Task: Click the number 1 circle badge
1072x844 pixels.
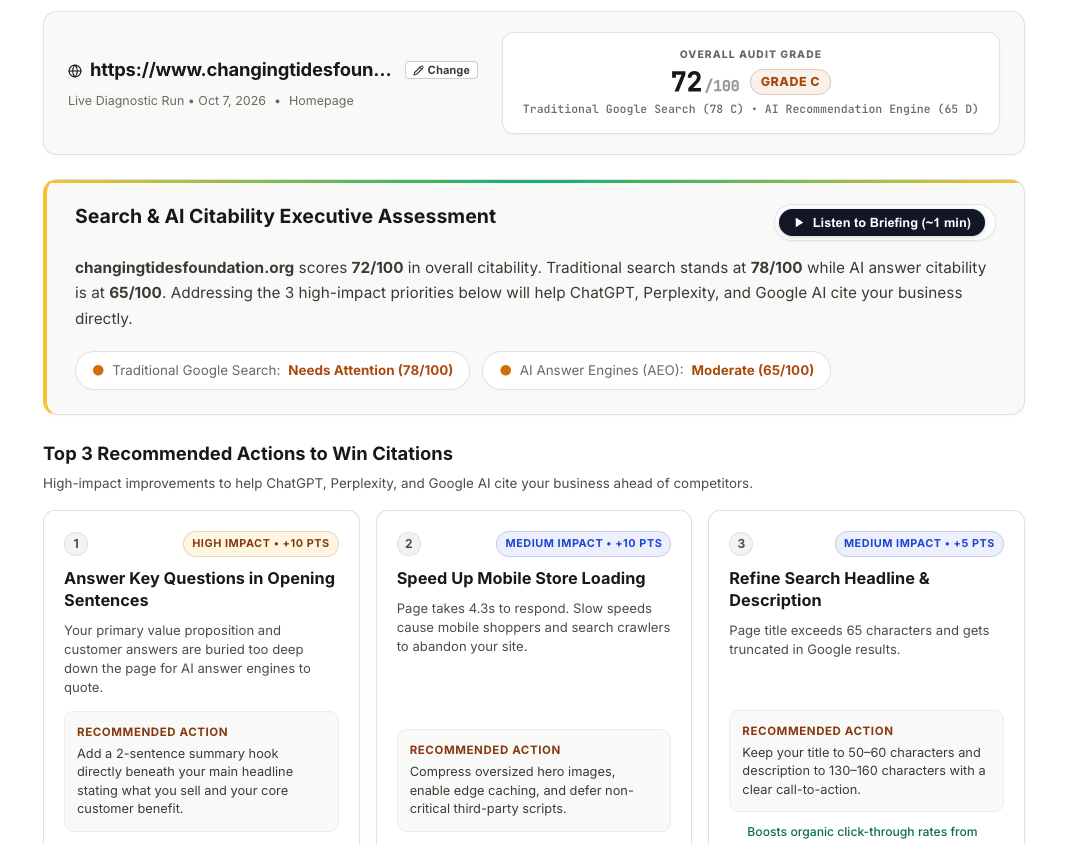Action: [76, 544]
